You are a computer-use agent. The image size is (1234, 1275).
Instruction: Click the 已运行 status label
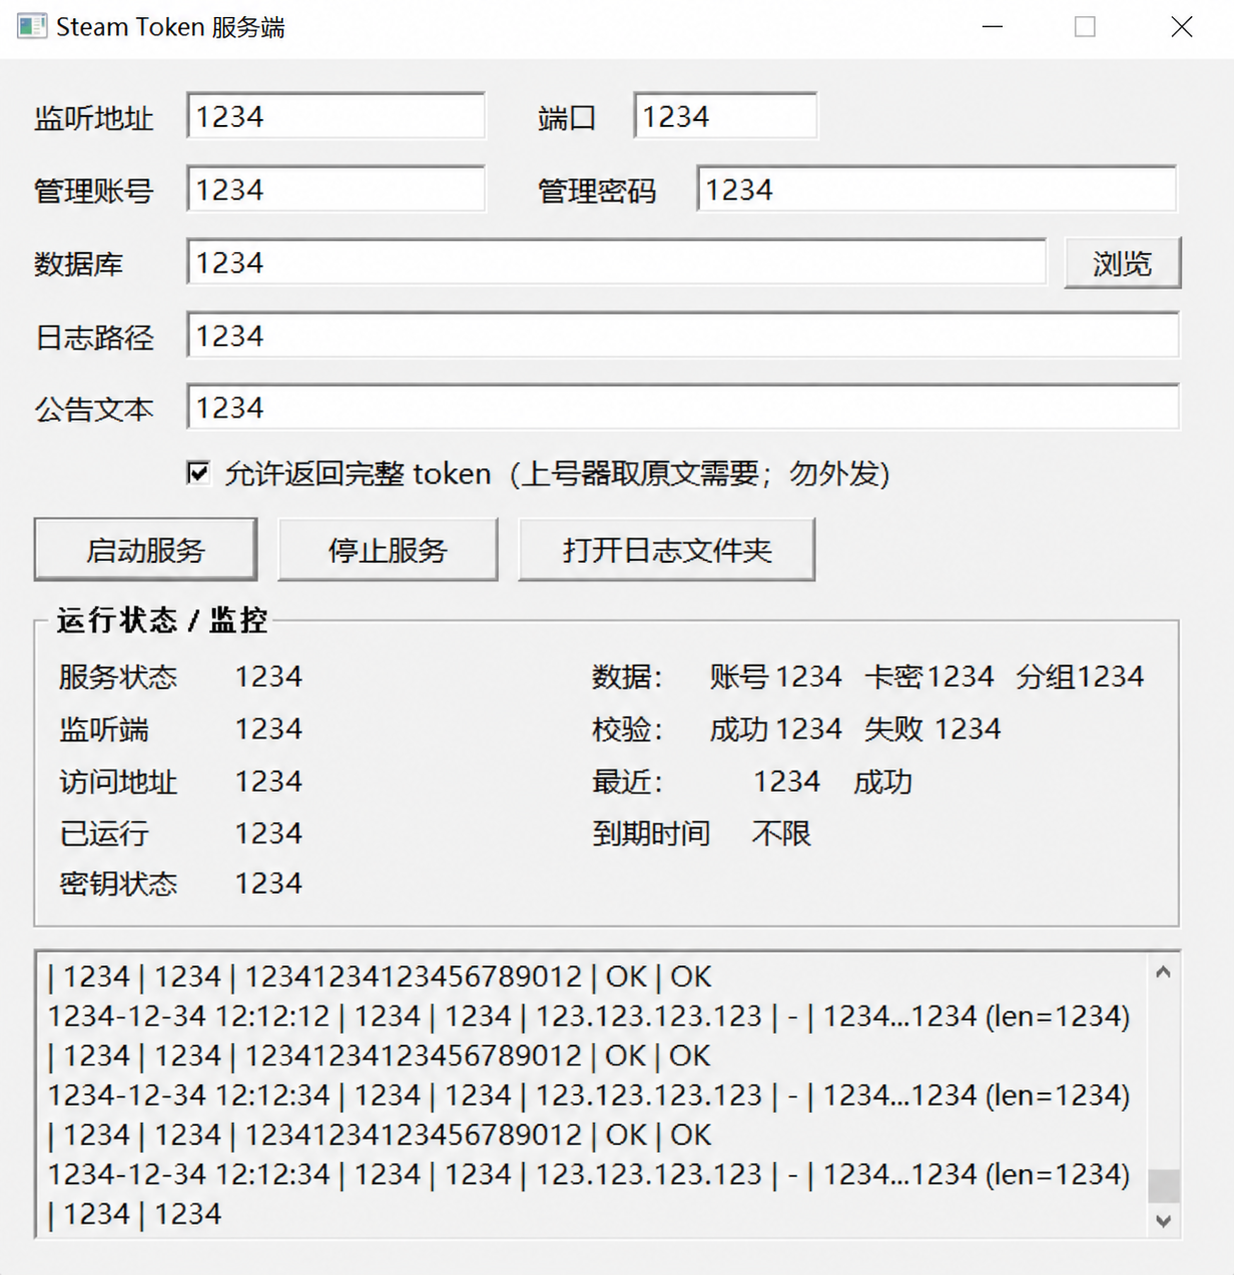pyautogui.click(x=104, y=833)
